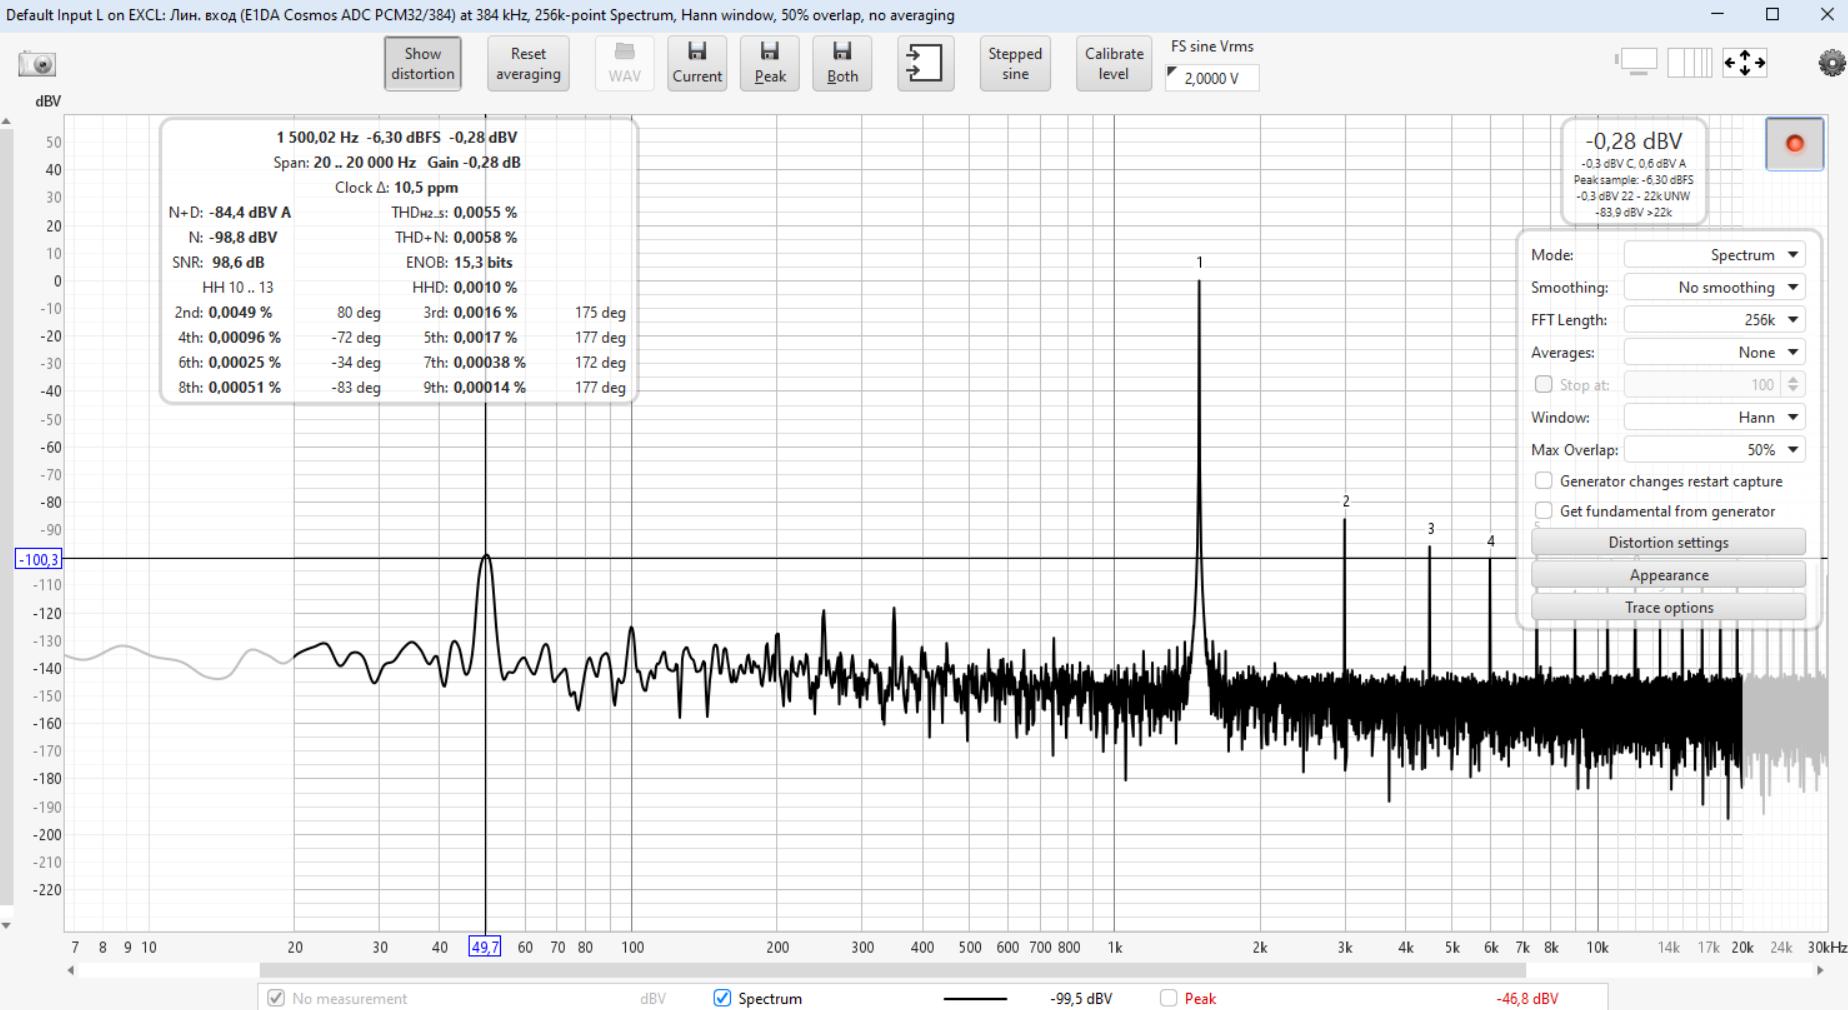This screenshot has width=1848, height=1010.
Task: Click Reset averaging in the toolbar
Action: tap(528, 64)
